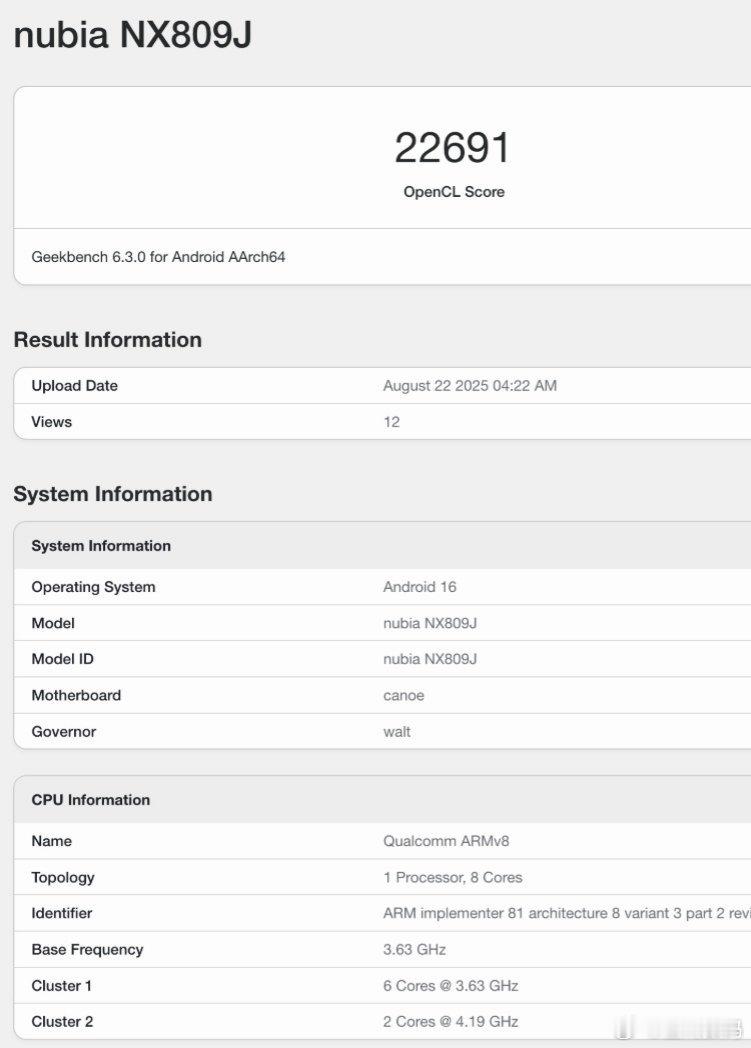Click the Upload Date label
The height and width of the screenshot is (1048, 751).
(74, 386)
